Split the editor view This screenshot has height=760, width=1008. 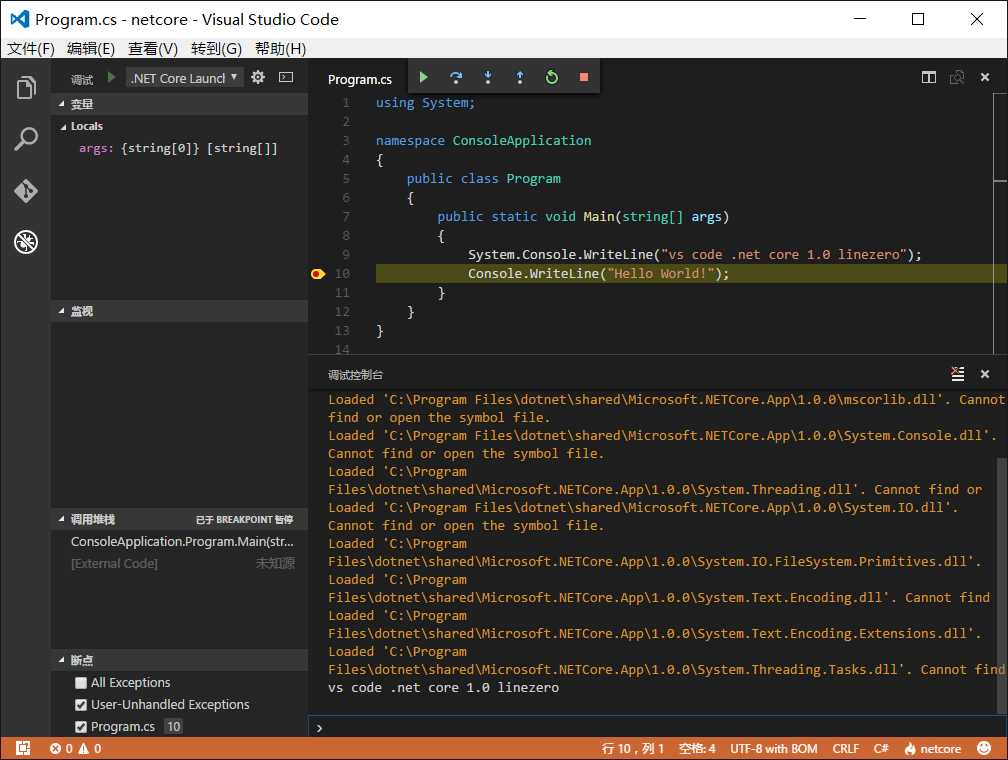click(929, 78)
